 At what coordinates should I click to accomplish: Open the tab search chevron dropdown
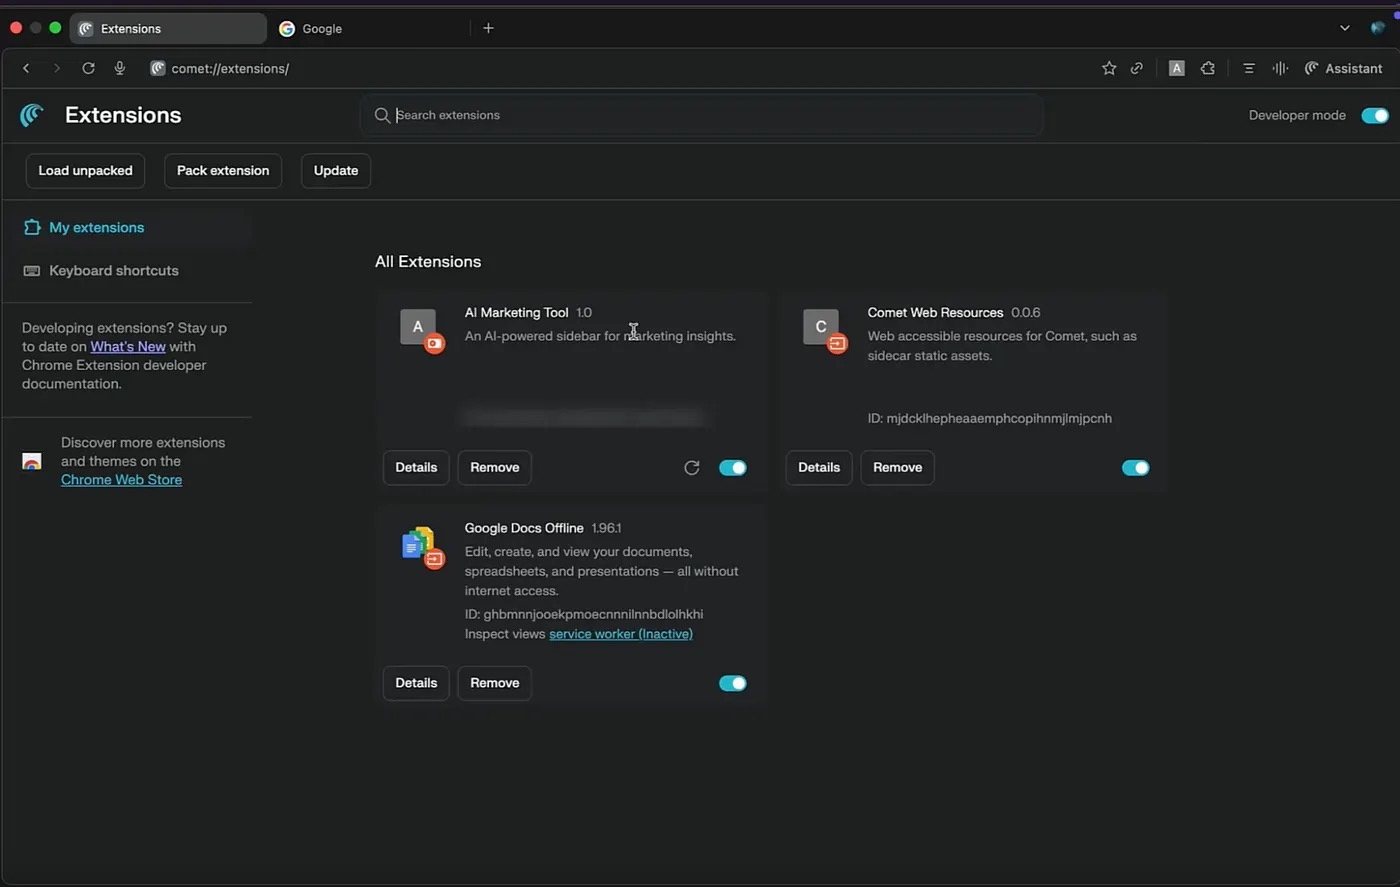coord(1345,28)
